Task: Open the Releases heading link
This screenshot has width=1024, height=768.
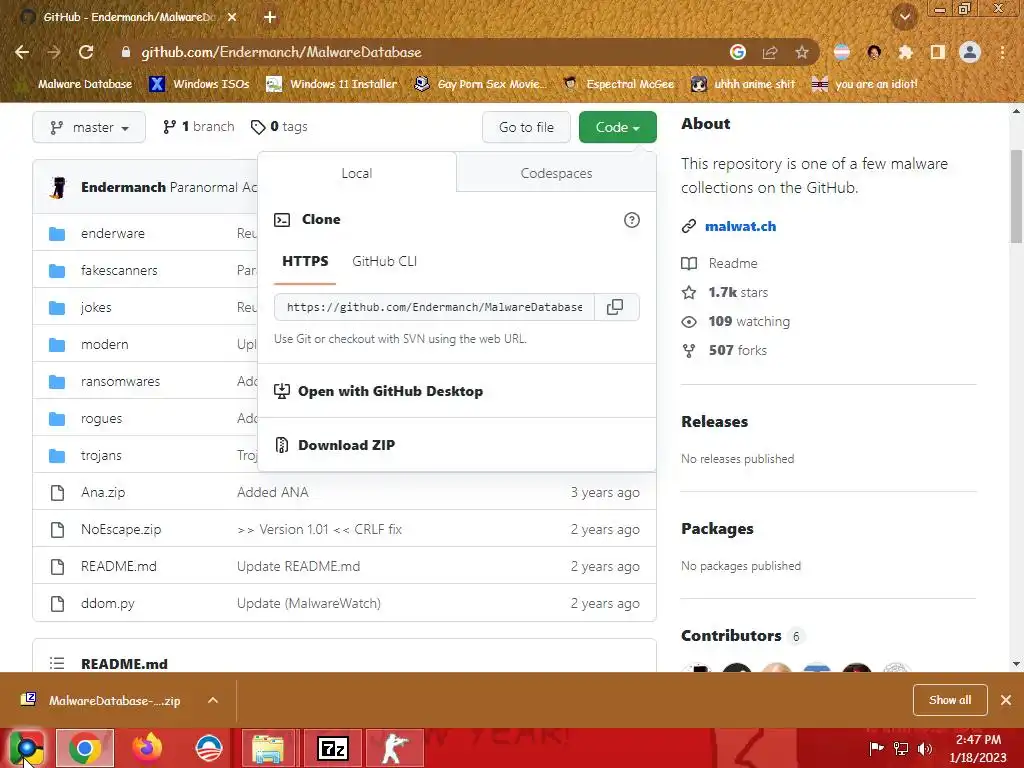Action: tap(714, 422)
